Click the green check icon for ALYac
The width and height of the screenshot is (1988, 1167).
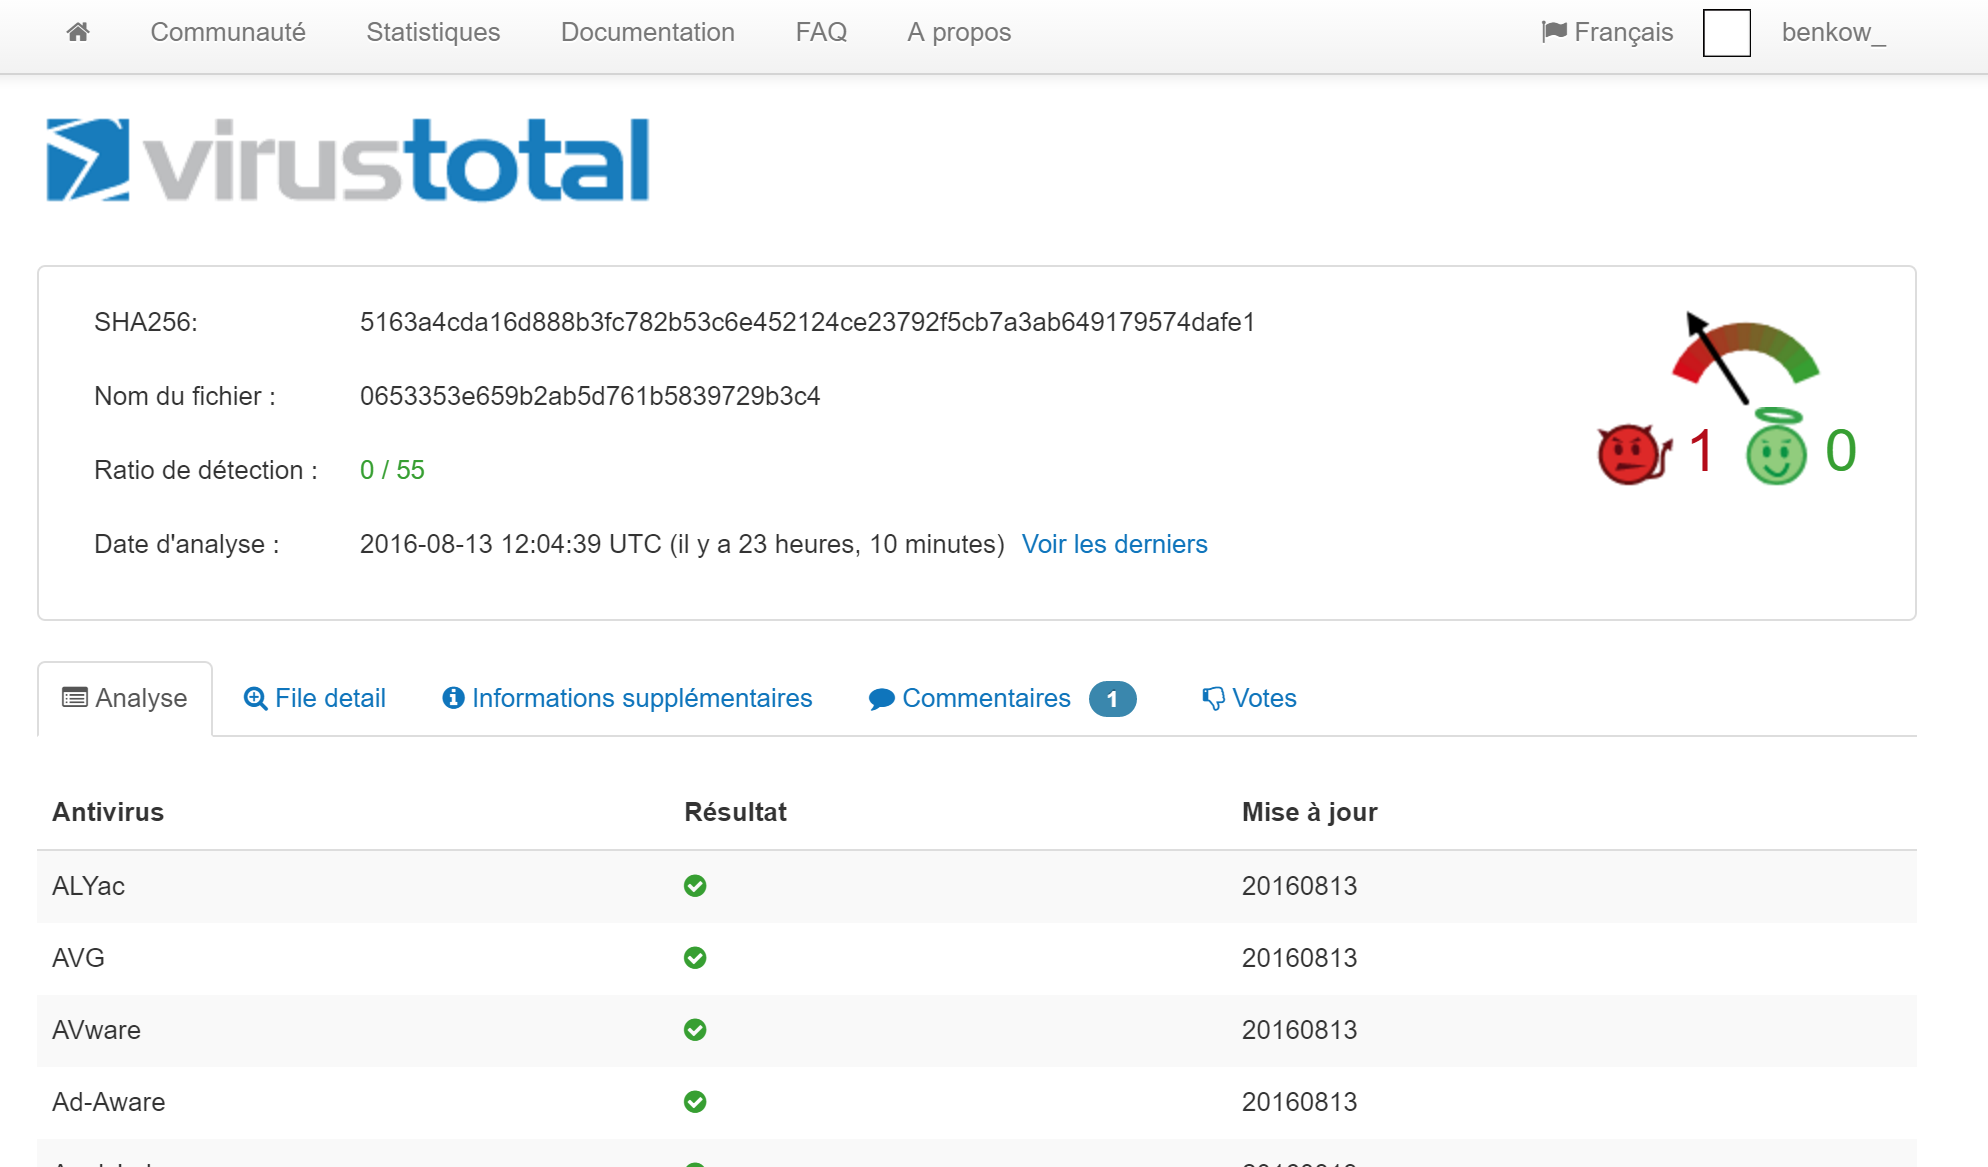[x=695, y=886]
